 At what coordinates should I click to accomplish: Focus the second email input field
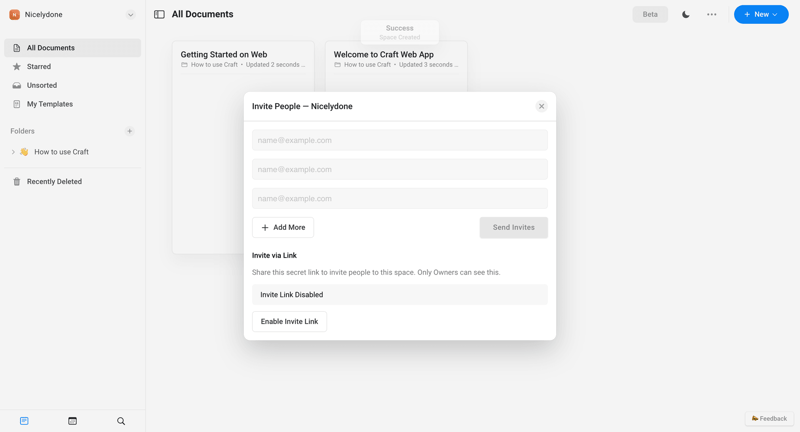(x=399, y=169)
